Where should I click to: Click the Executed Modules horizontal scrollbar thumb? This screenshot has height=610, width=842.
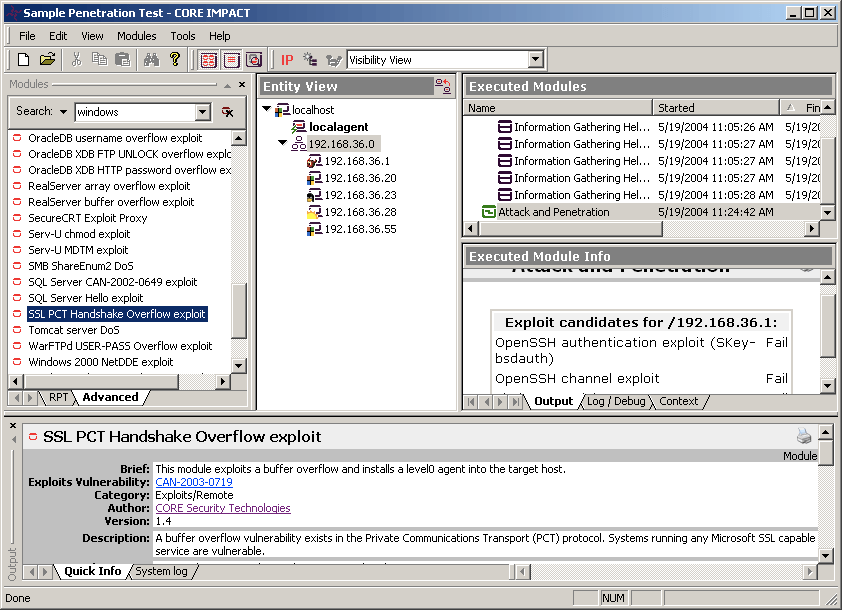[x=571, y=229]
